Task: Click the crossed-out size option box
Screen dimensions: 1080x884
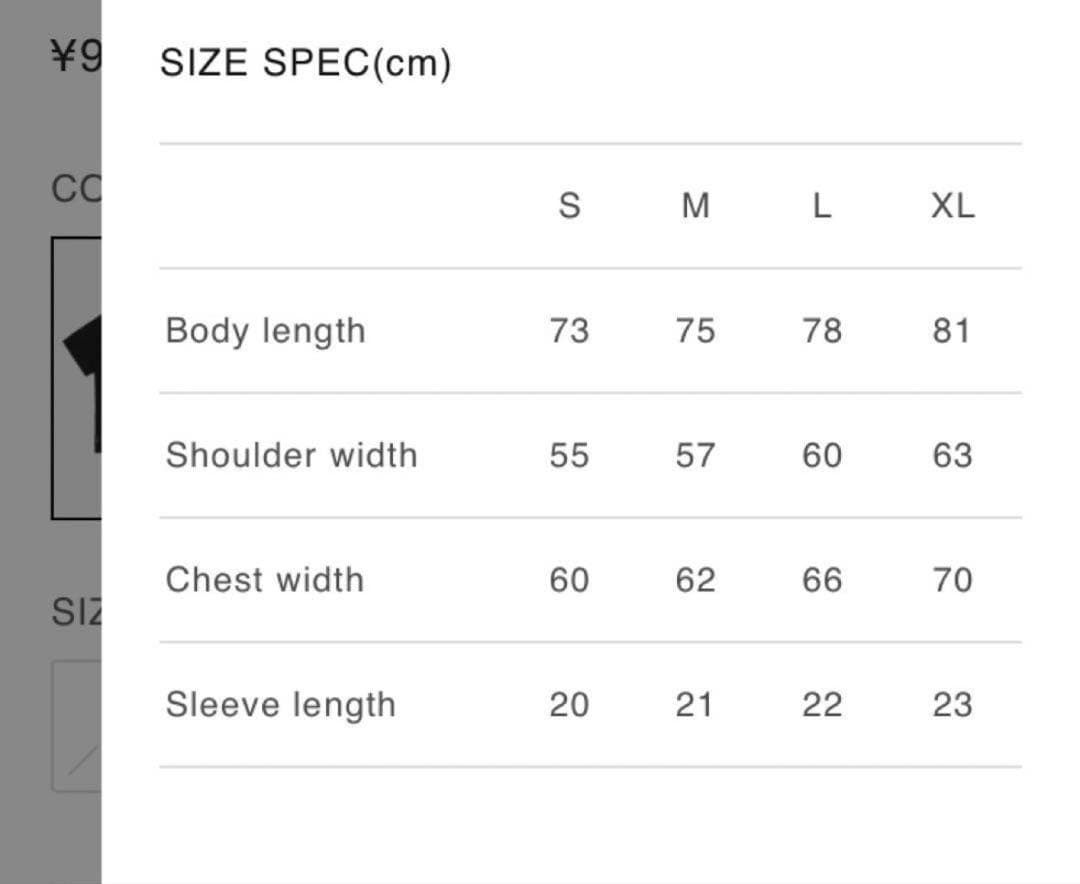Action: pyautogui.click(x=76, y=726)
